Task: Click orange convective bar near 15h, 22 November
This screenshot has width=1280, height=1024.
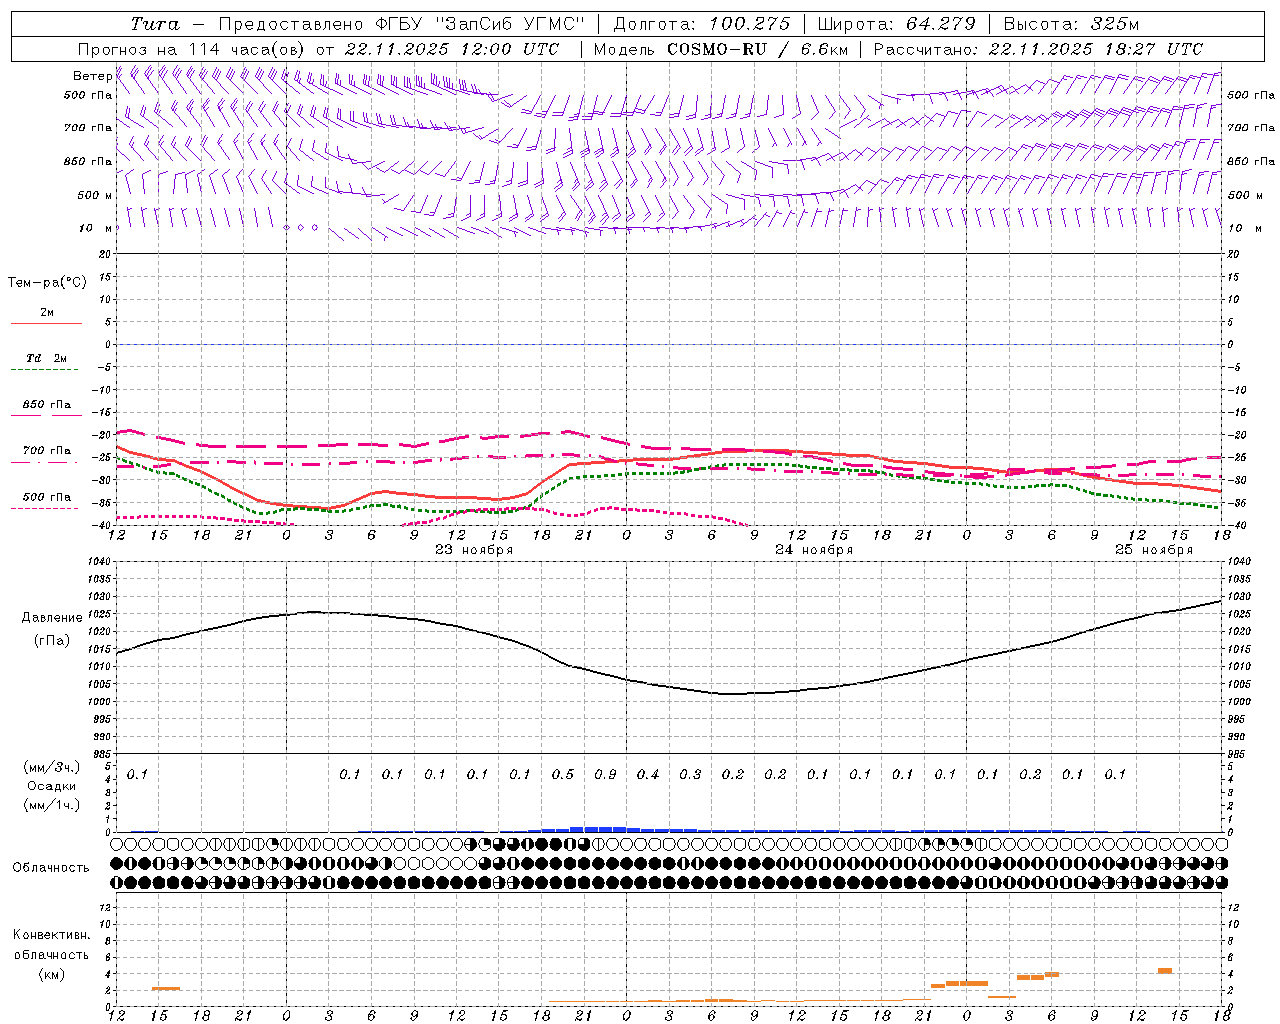Action: click(x=166, y=989)
